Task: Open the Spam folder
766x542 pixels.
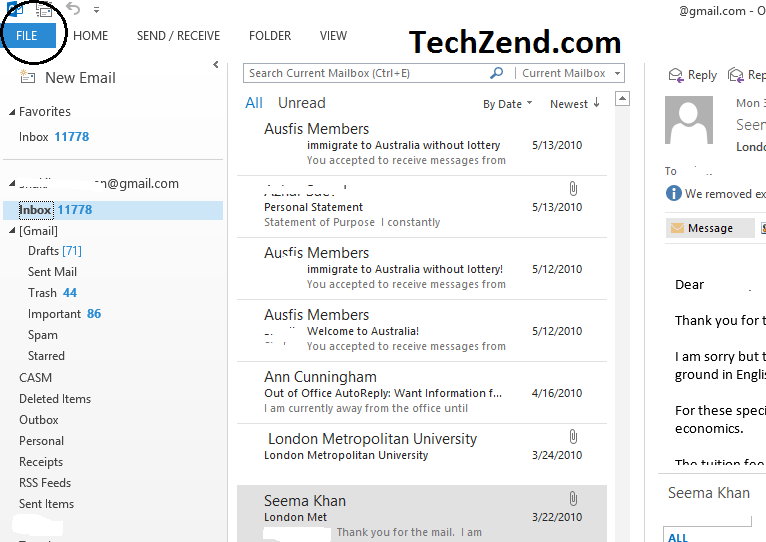Action: click(x=43, y=335)
